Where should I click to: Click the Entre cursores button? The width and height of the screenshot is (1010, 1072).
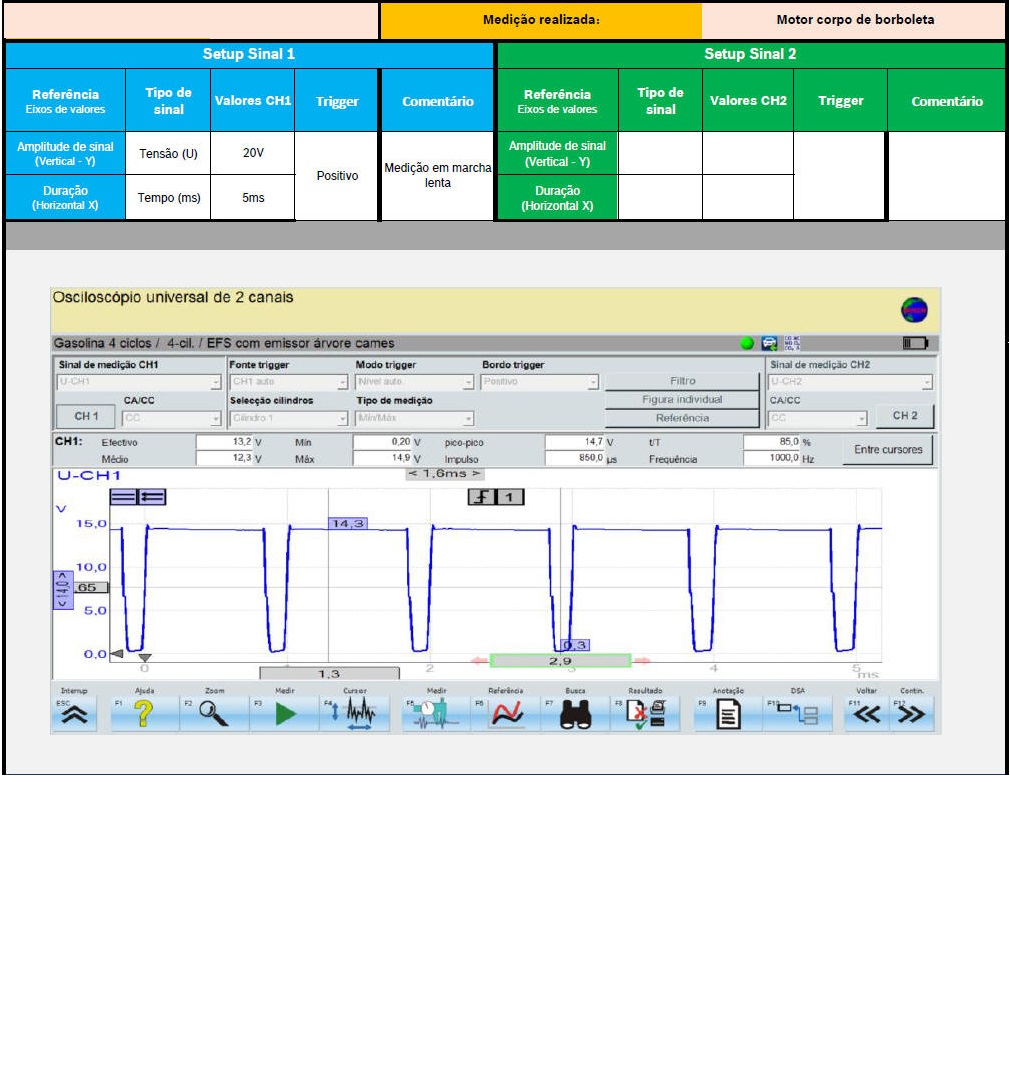point(887,450)
